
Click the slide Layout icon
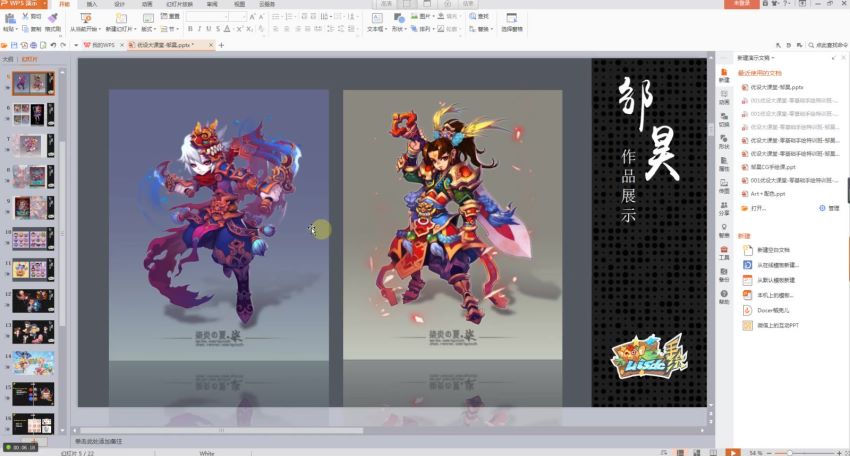[148, 18]
